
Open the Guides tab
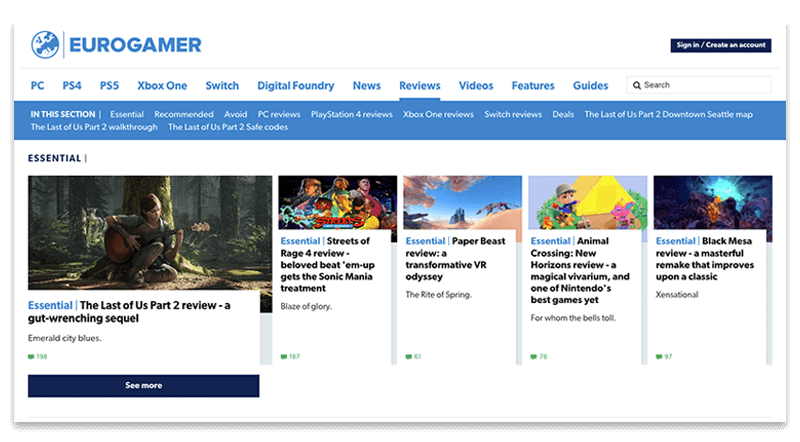[x=590, y=86]
